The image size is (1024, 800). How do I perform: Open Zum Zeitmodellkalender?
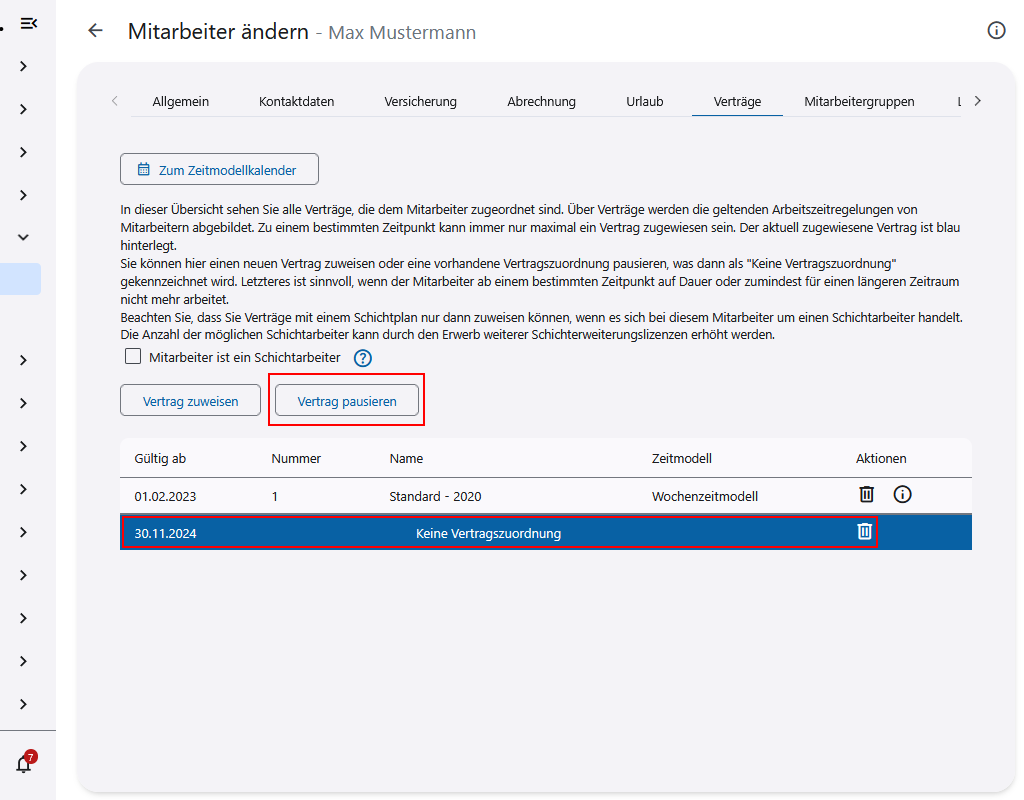click(x=219, y=170)
